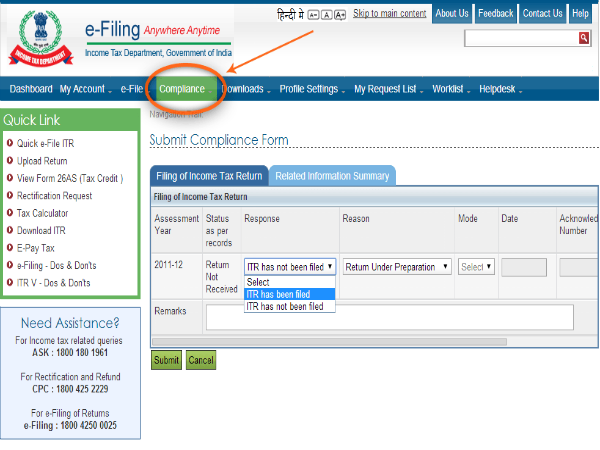
Task: Select Filing of Income Tax Return tab
Action: pyautogui.click(x=209, y=176)
